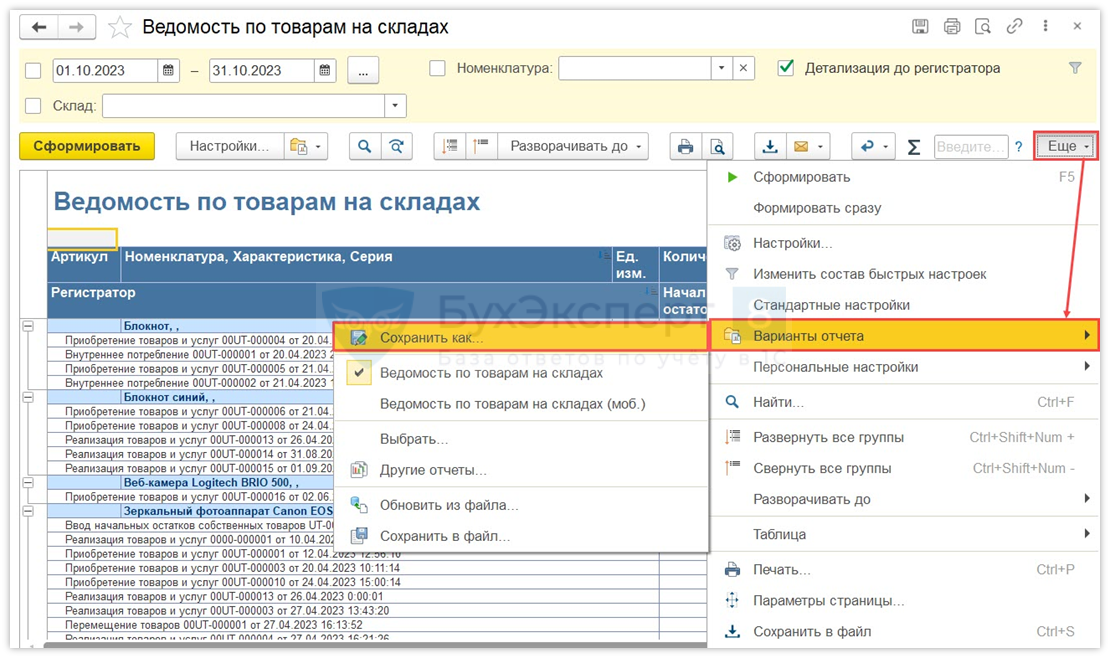The height and width of the screenshot is (658, 1110).
Task: Click the sum sigma icon
Action: pos(914,146)
